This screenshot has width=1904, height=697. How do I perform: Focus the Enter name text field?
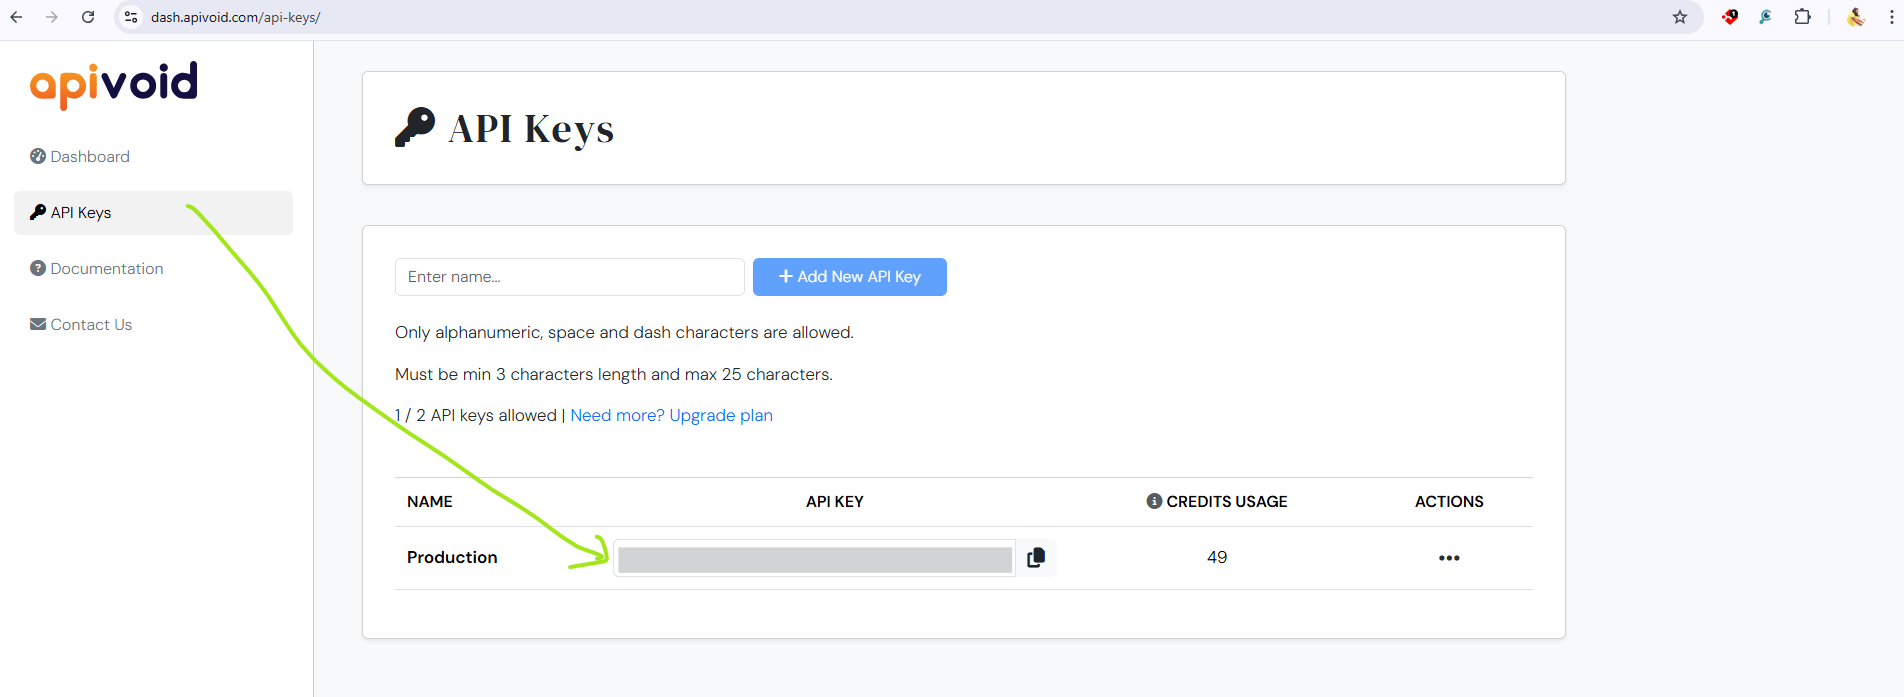[569, 277]
